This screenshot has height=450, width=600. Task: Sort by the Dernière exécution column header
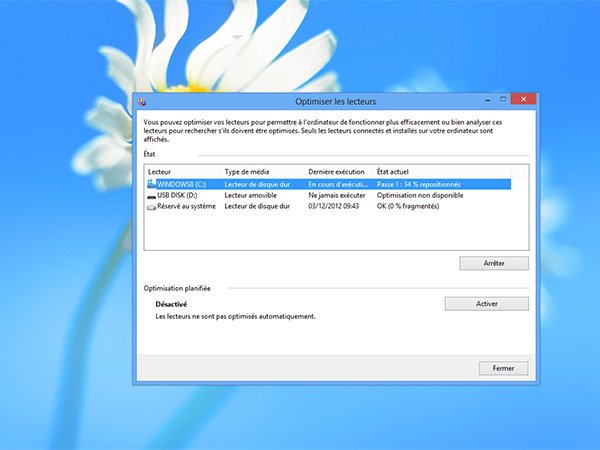[339, 172]
